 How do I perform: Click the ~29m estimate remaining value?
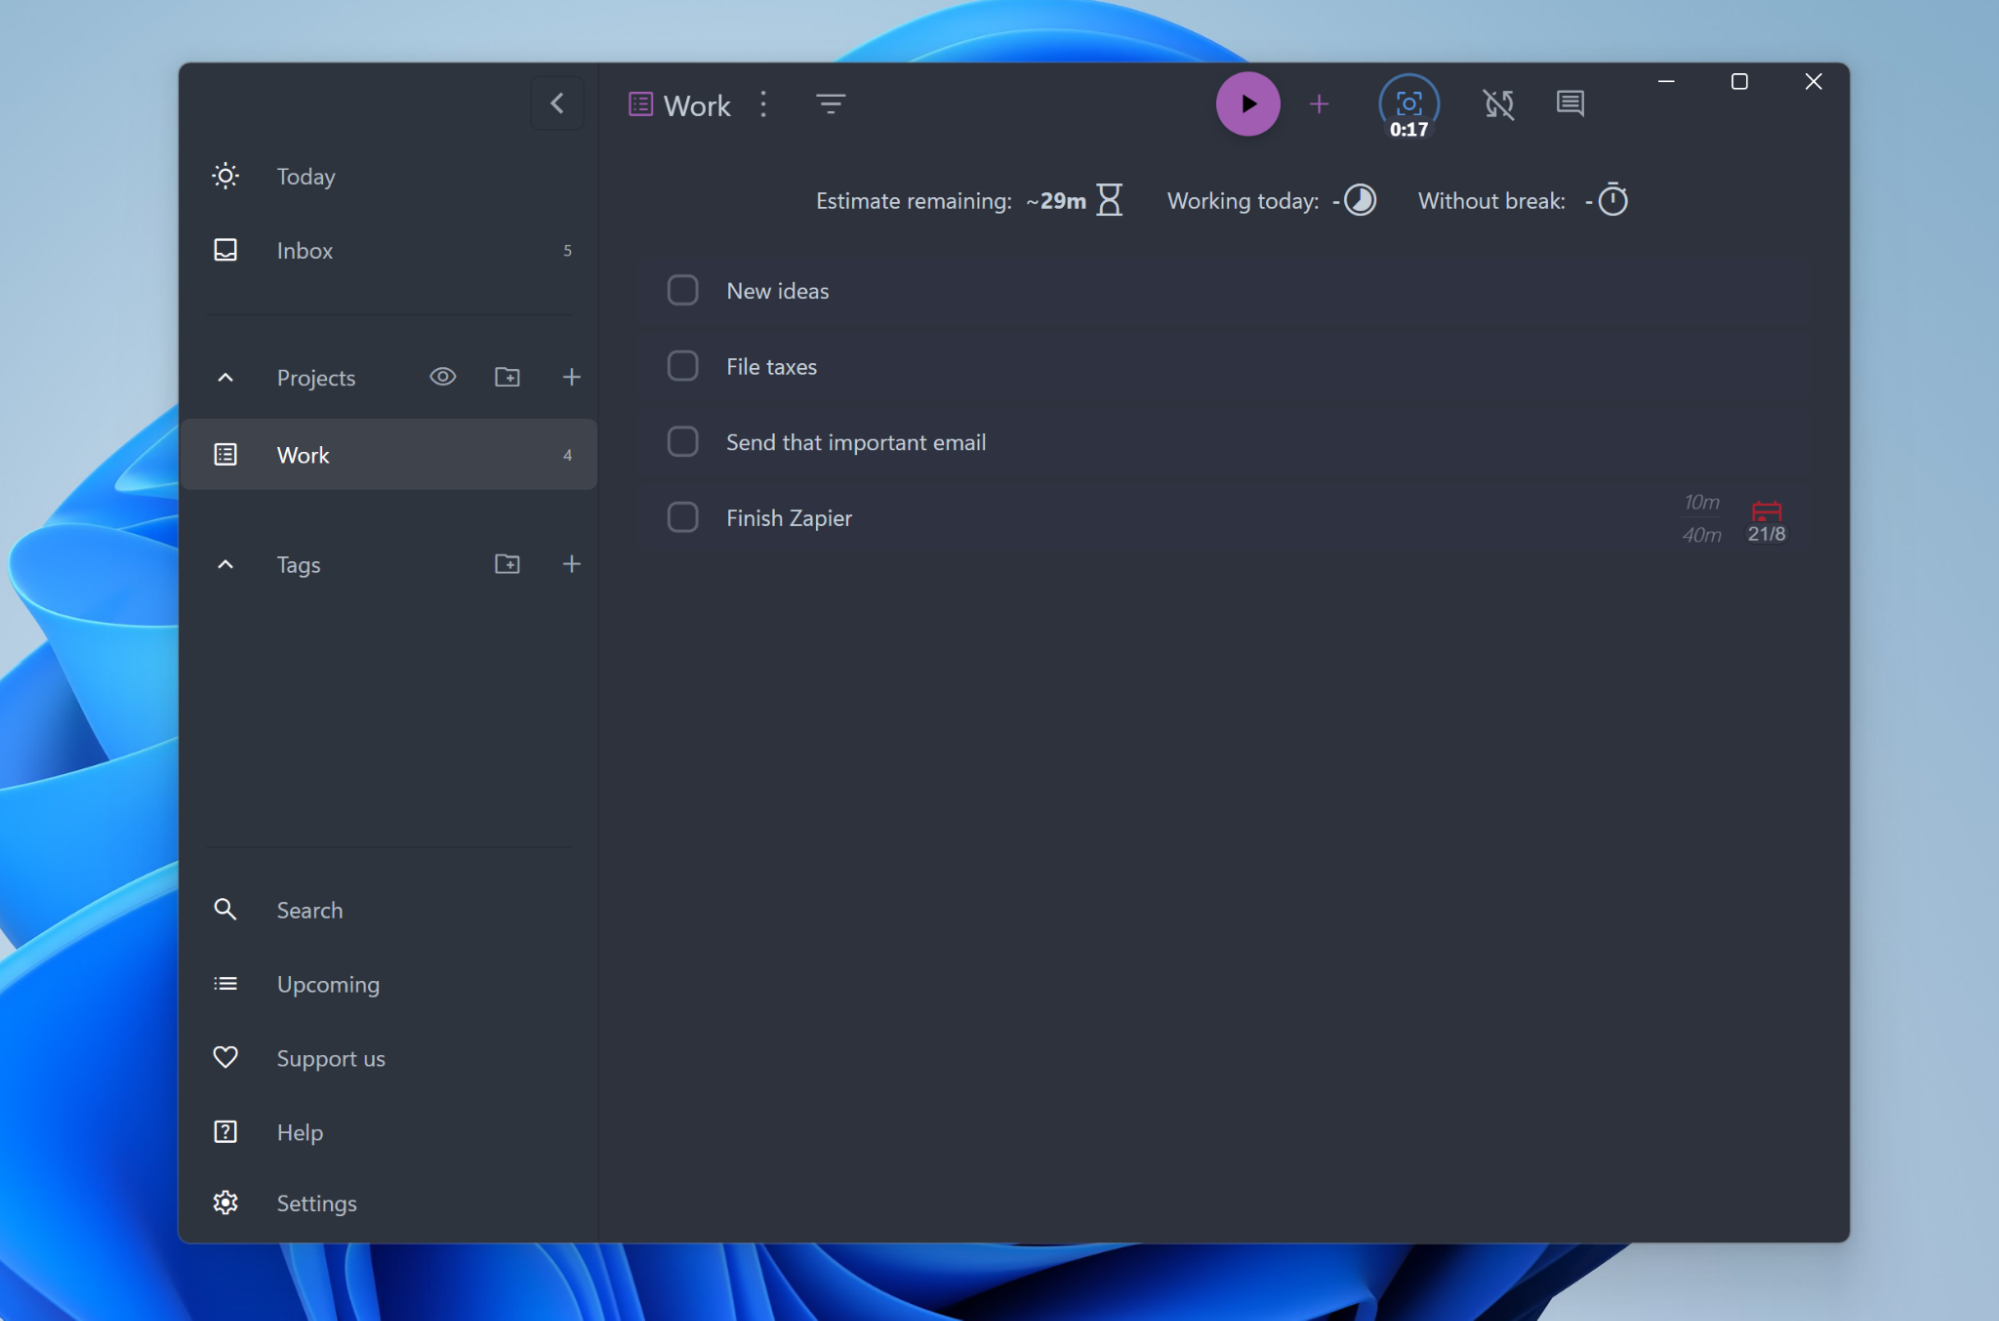1056,201
